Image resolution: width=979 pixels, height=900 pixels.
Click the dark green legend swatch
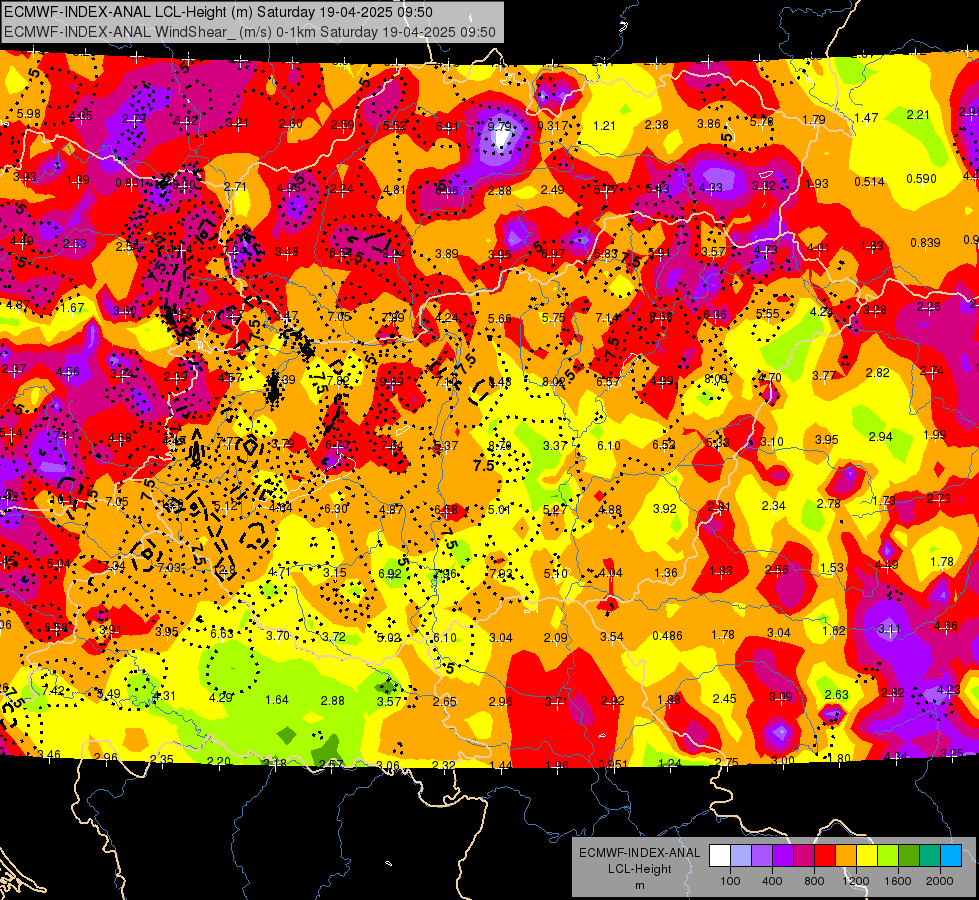tap(908, 856)
